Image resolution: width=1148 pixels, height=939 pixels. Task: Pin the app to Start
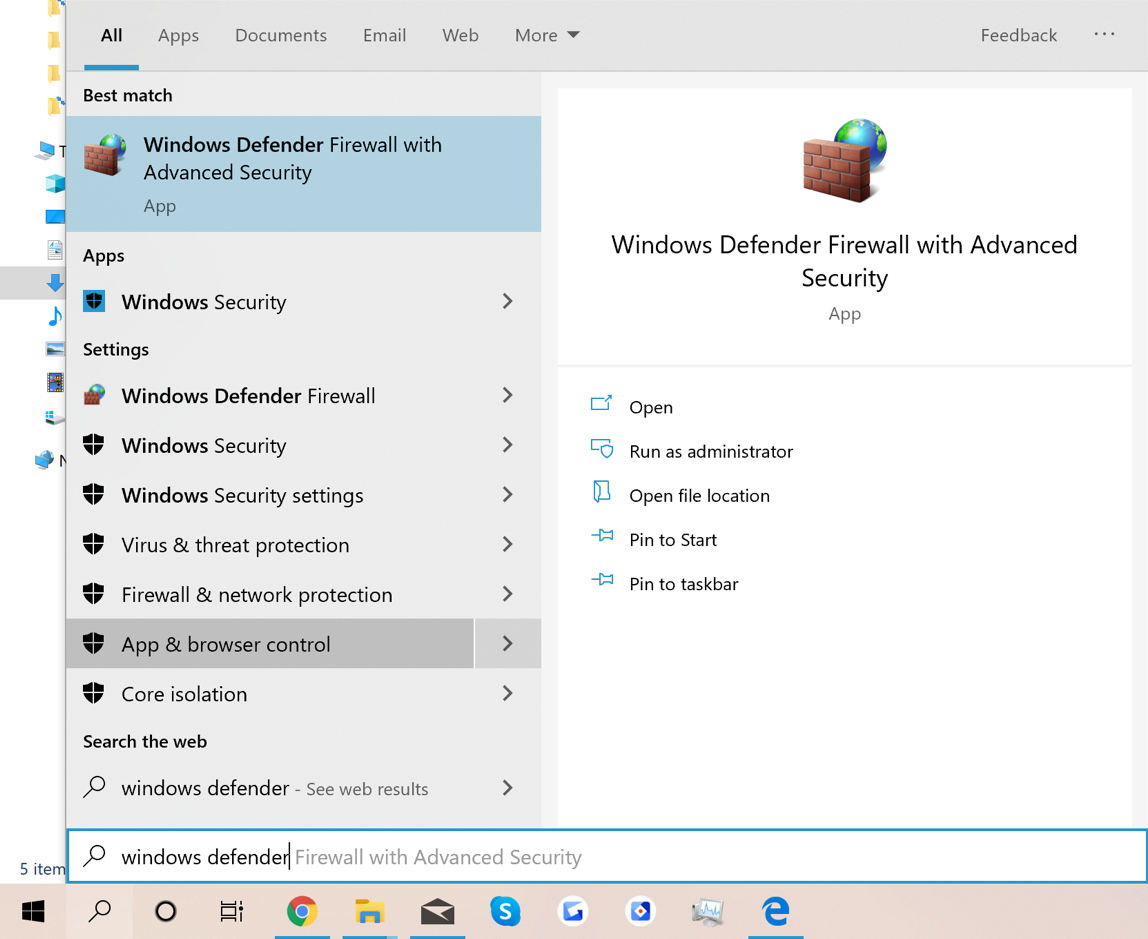[673, 539]
